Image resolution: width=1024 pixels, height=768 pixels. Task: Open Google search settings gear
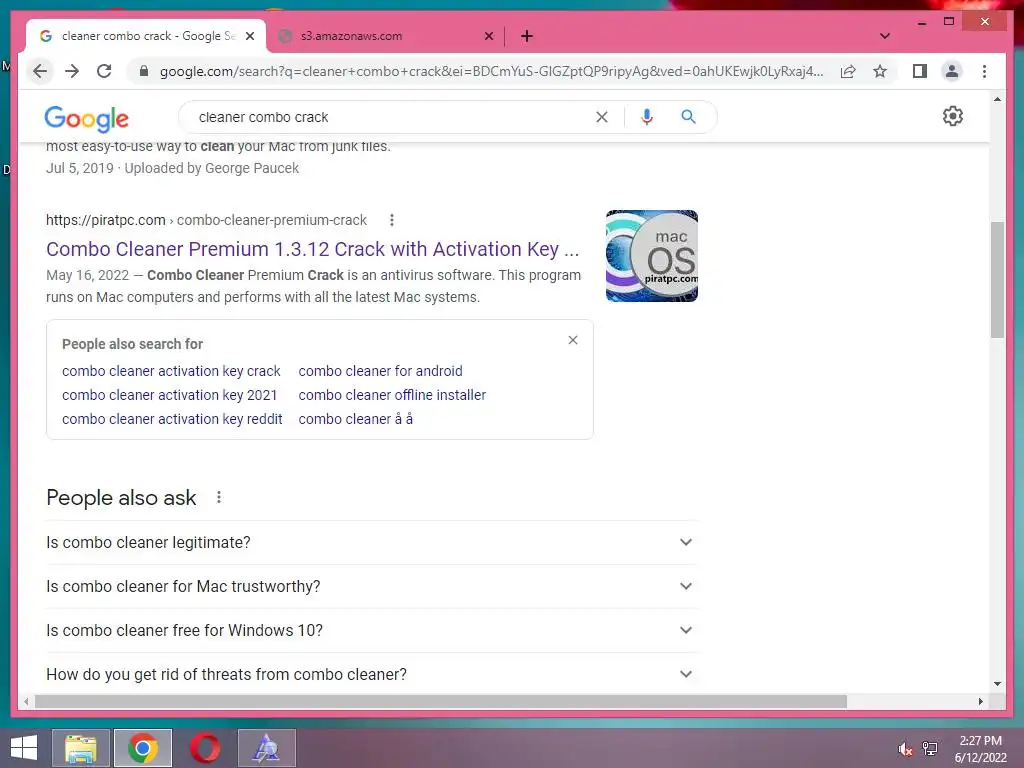pos(953,116)
